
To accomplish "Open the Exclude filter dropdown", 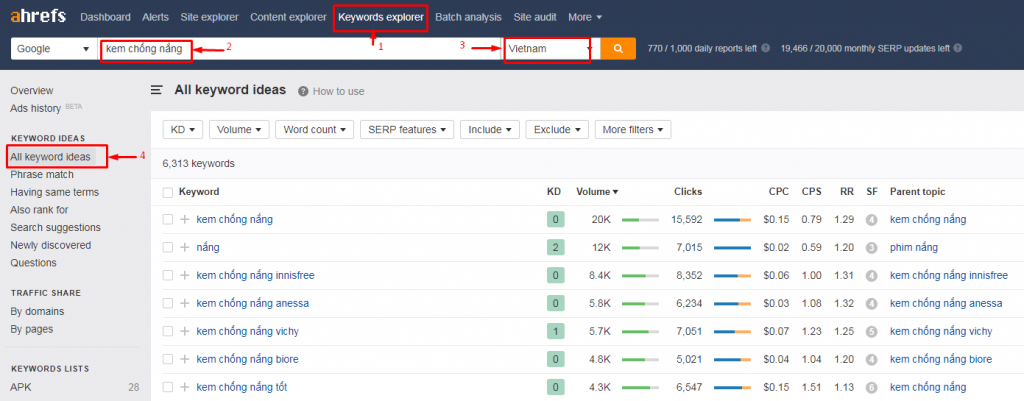I will pyautogui.click(x=557, y=129).
